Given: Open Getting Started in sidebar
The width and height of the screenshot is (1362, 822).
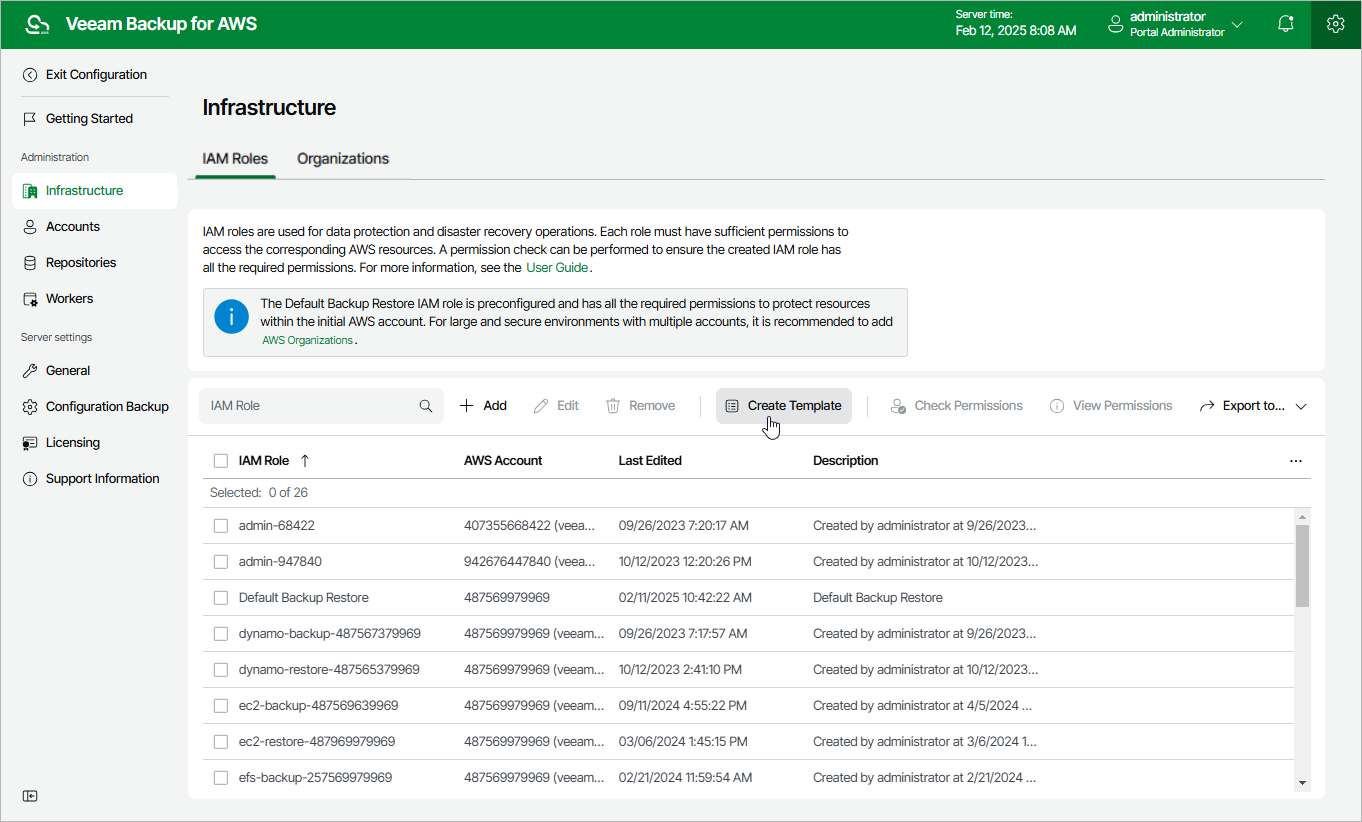Looking at the screenshot, I should click(89, 119).
